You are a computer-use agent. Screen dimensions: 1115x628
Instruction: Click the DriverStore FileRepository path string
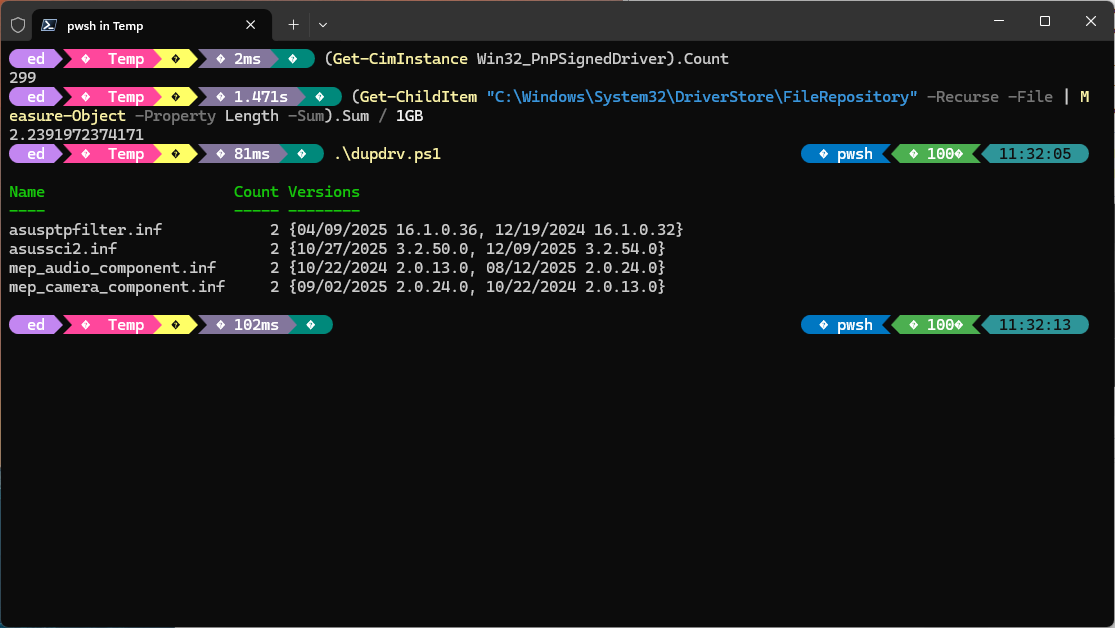702,97
